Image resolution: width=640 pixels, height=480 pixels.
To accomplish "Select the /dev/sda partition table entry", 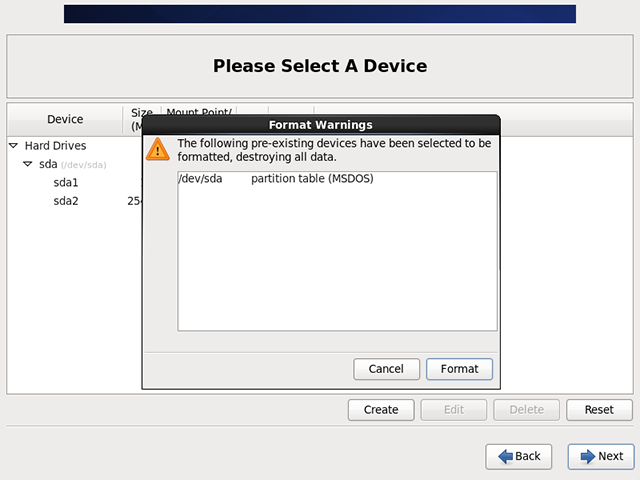I will (275, 180).
